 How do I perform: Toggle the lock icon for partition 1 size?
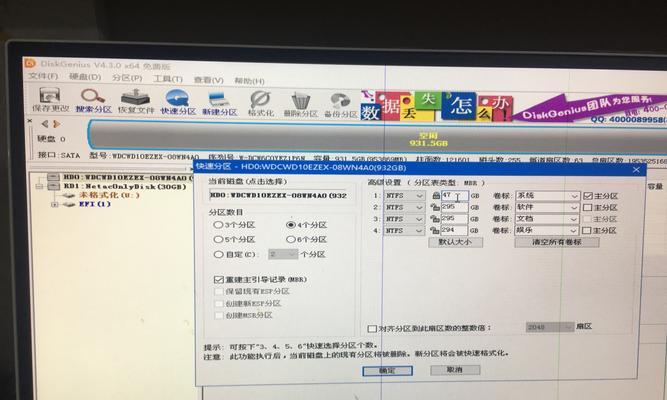click(436, 196)
